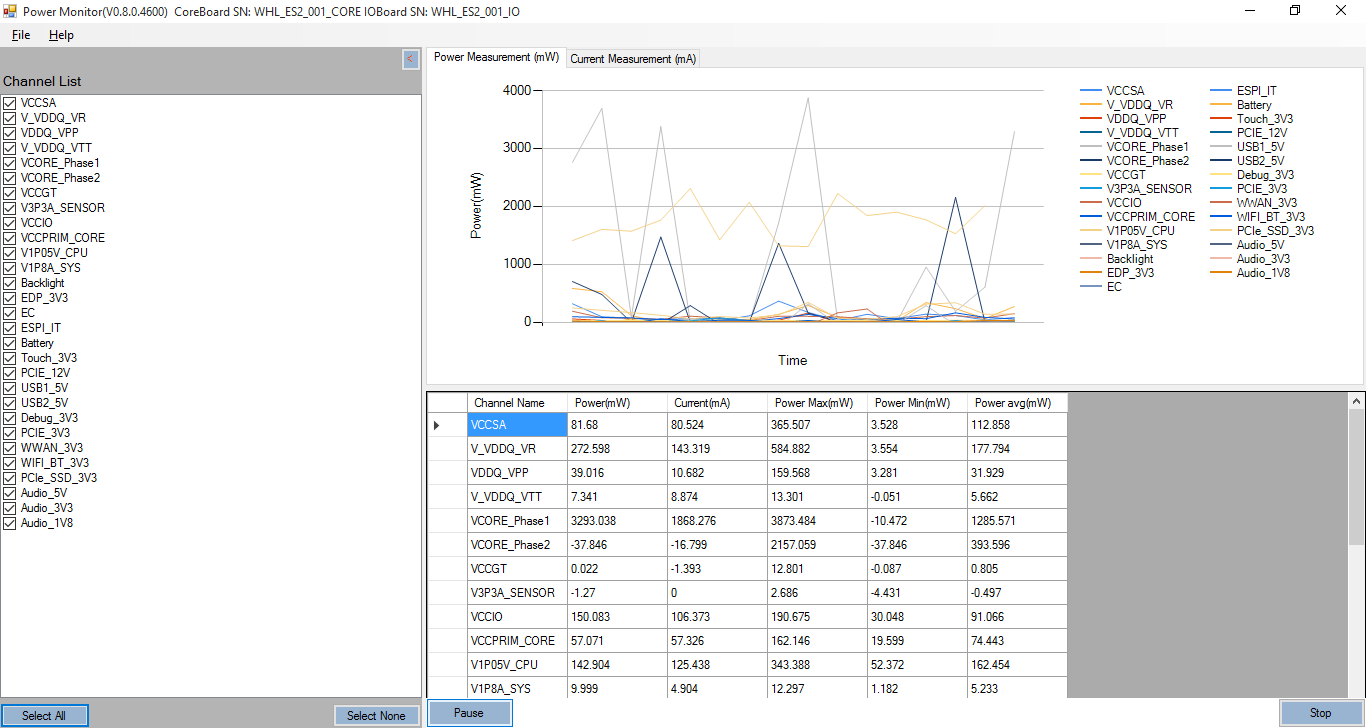The image size is (1366, 728).
Task: Toggle the EC channel checkbox
Action: pos(10,313)
